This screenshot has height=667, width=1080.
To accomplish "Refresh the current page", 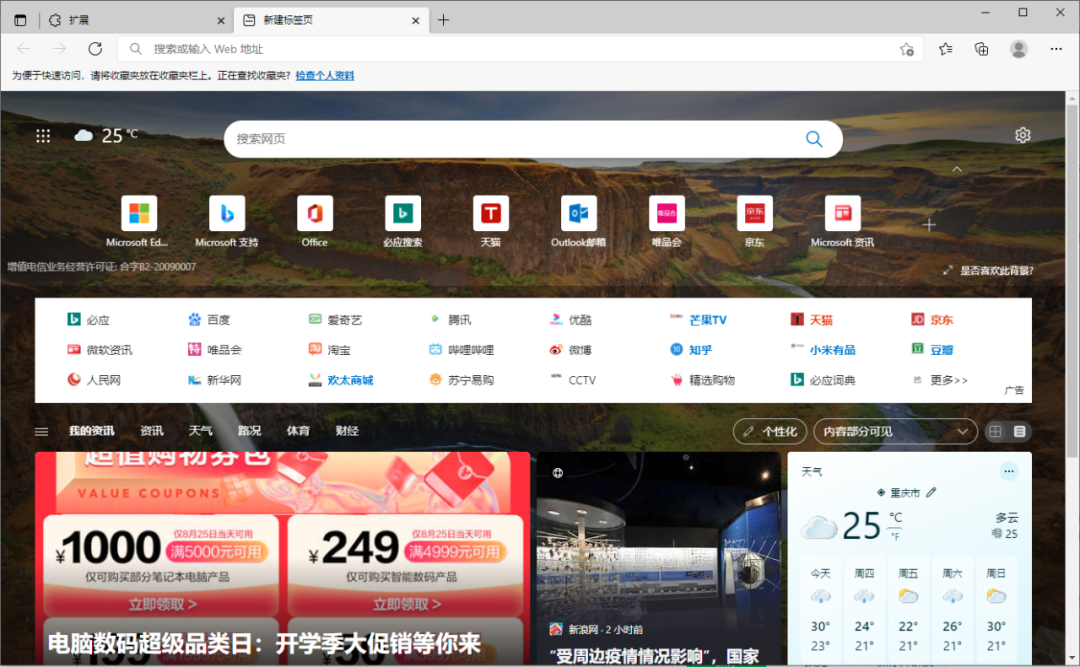I will 95,49.
